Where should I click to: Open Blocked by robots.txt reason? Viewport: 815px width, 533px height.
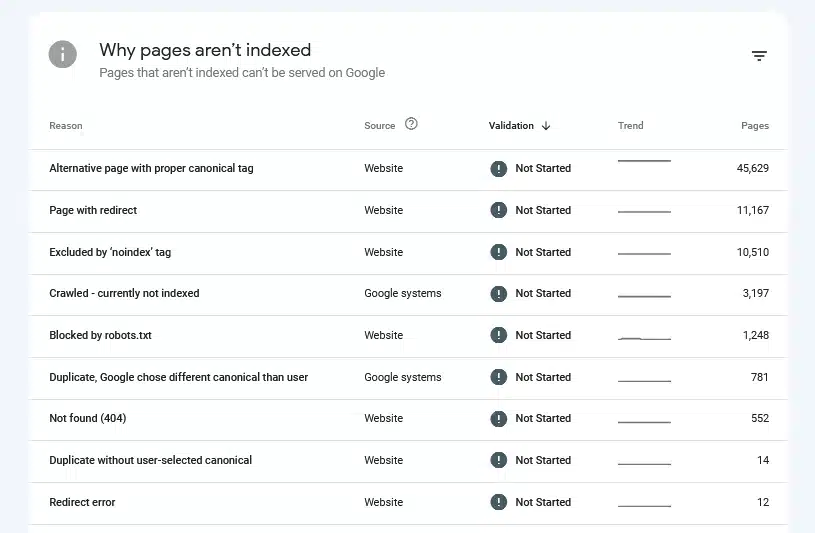(100, 335)
